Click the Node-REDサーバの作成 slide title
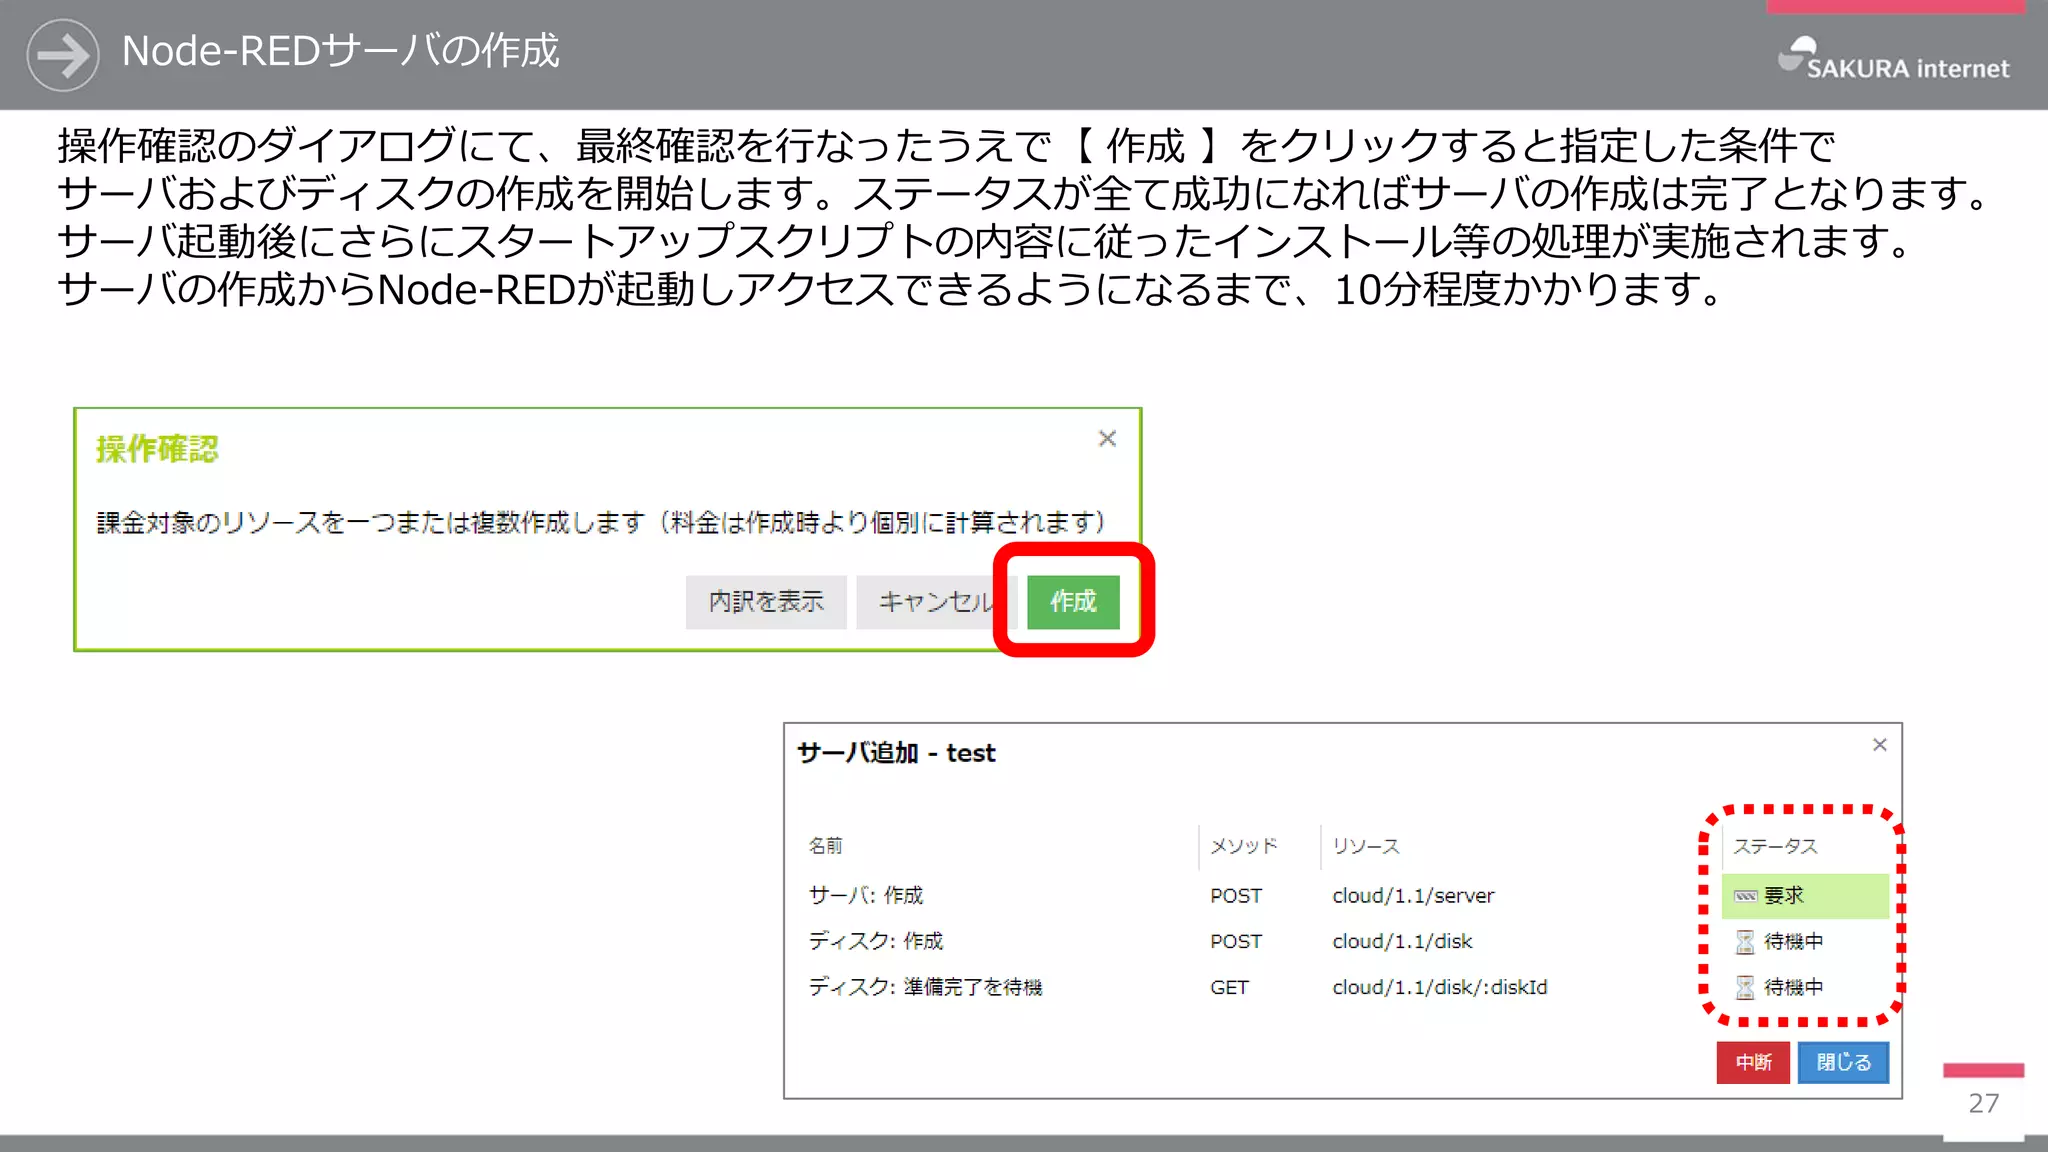 [x=340, y=51]
